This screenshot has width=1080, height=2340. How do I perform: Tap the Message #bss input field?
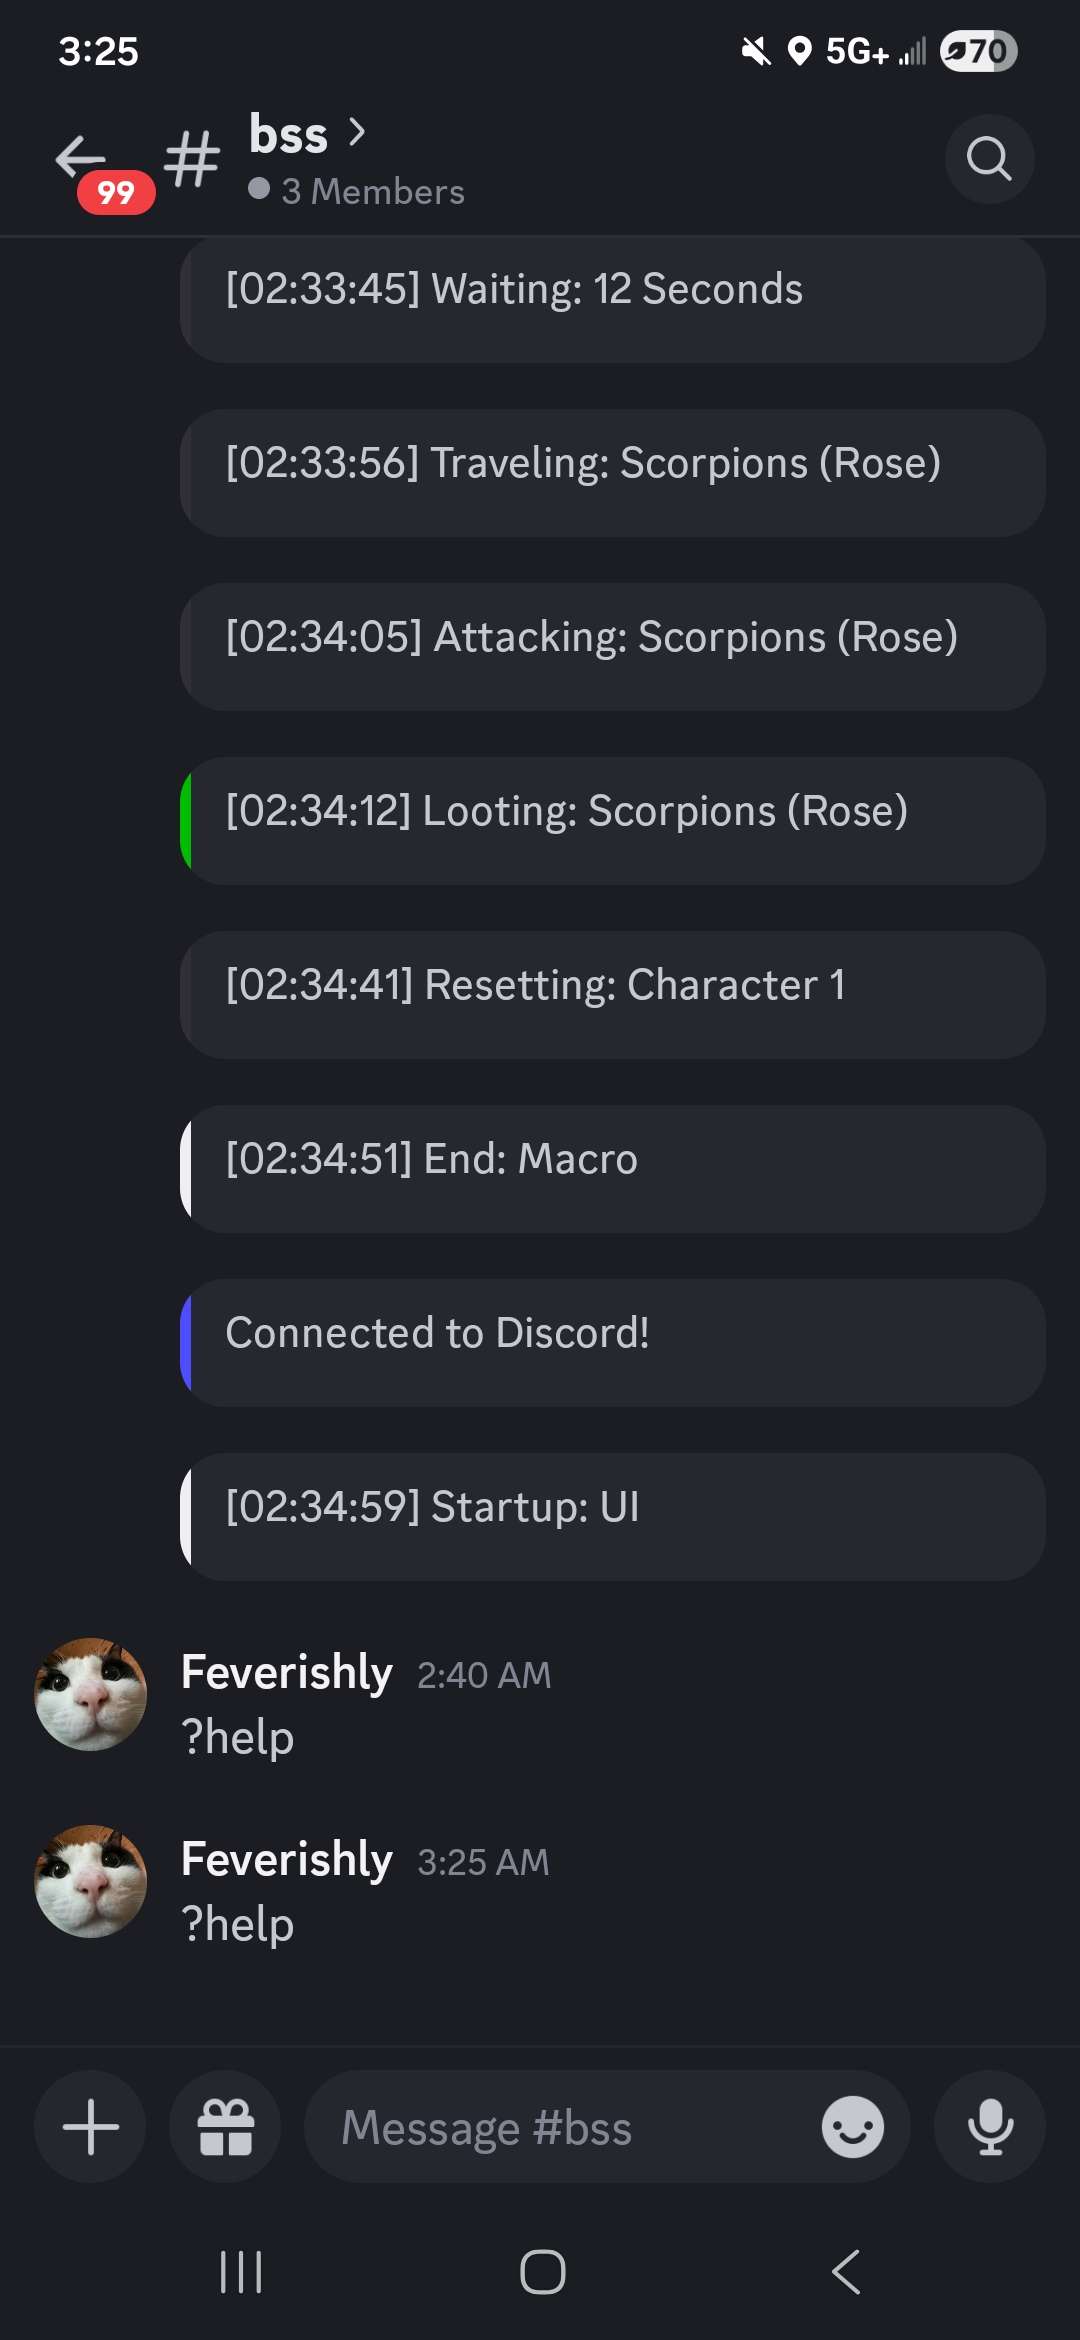(560, 2126)
